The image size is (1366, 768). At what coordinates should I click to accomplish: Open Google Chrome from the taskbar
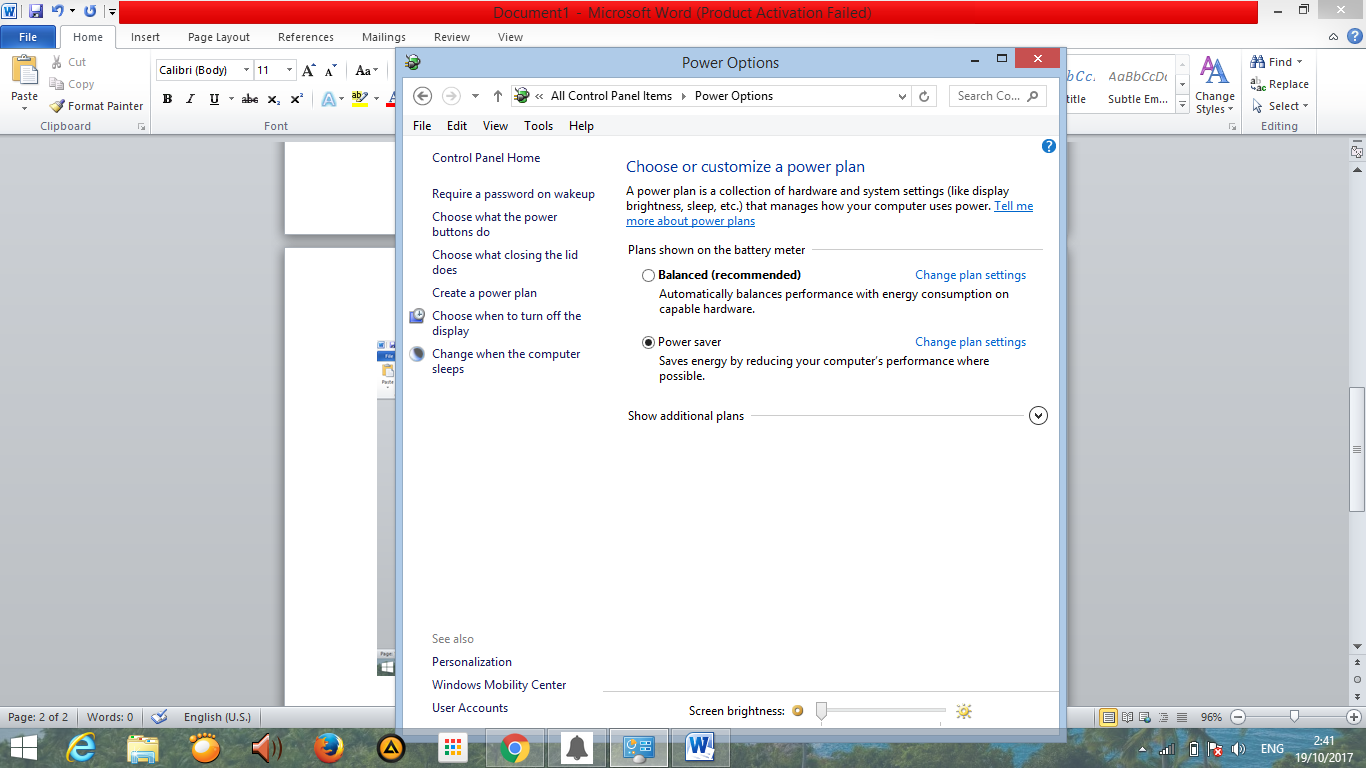515,747
